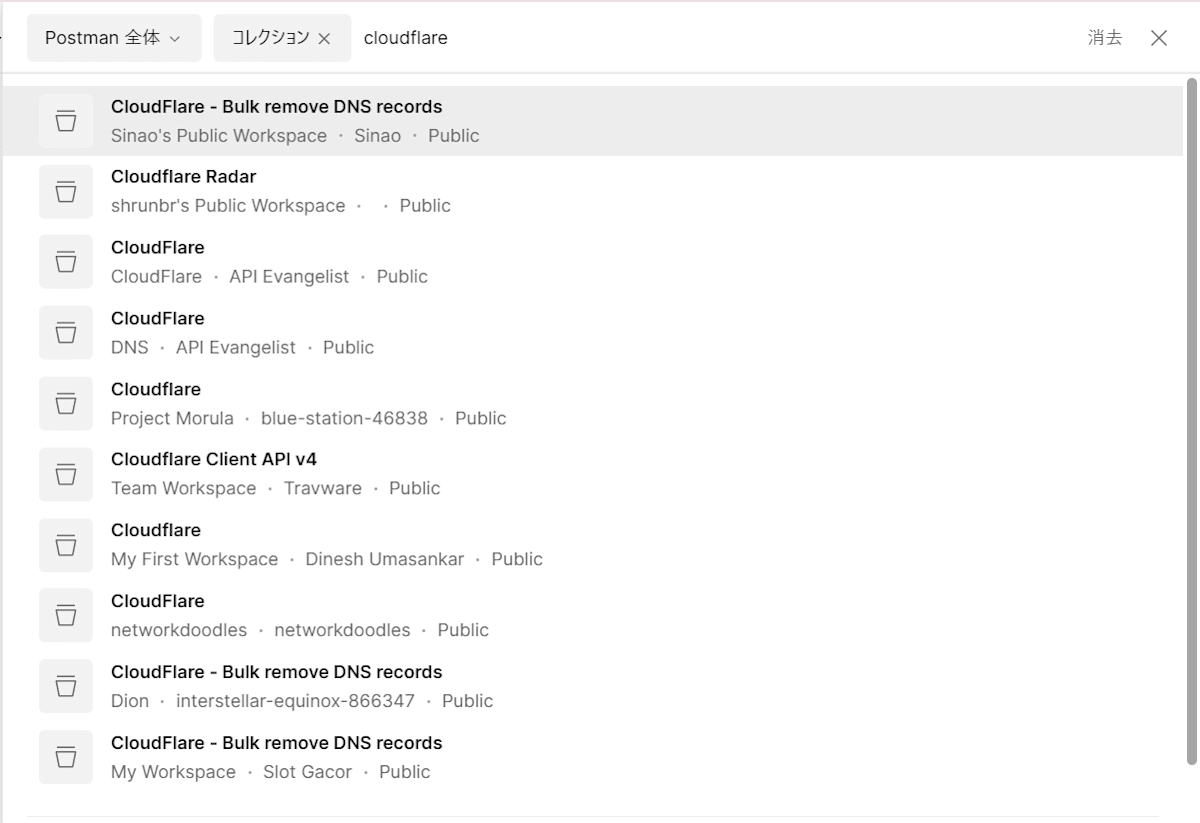Click the text Dinesh Umasankar
This screenshot has width=1200, height=823.
point(385,559)
